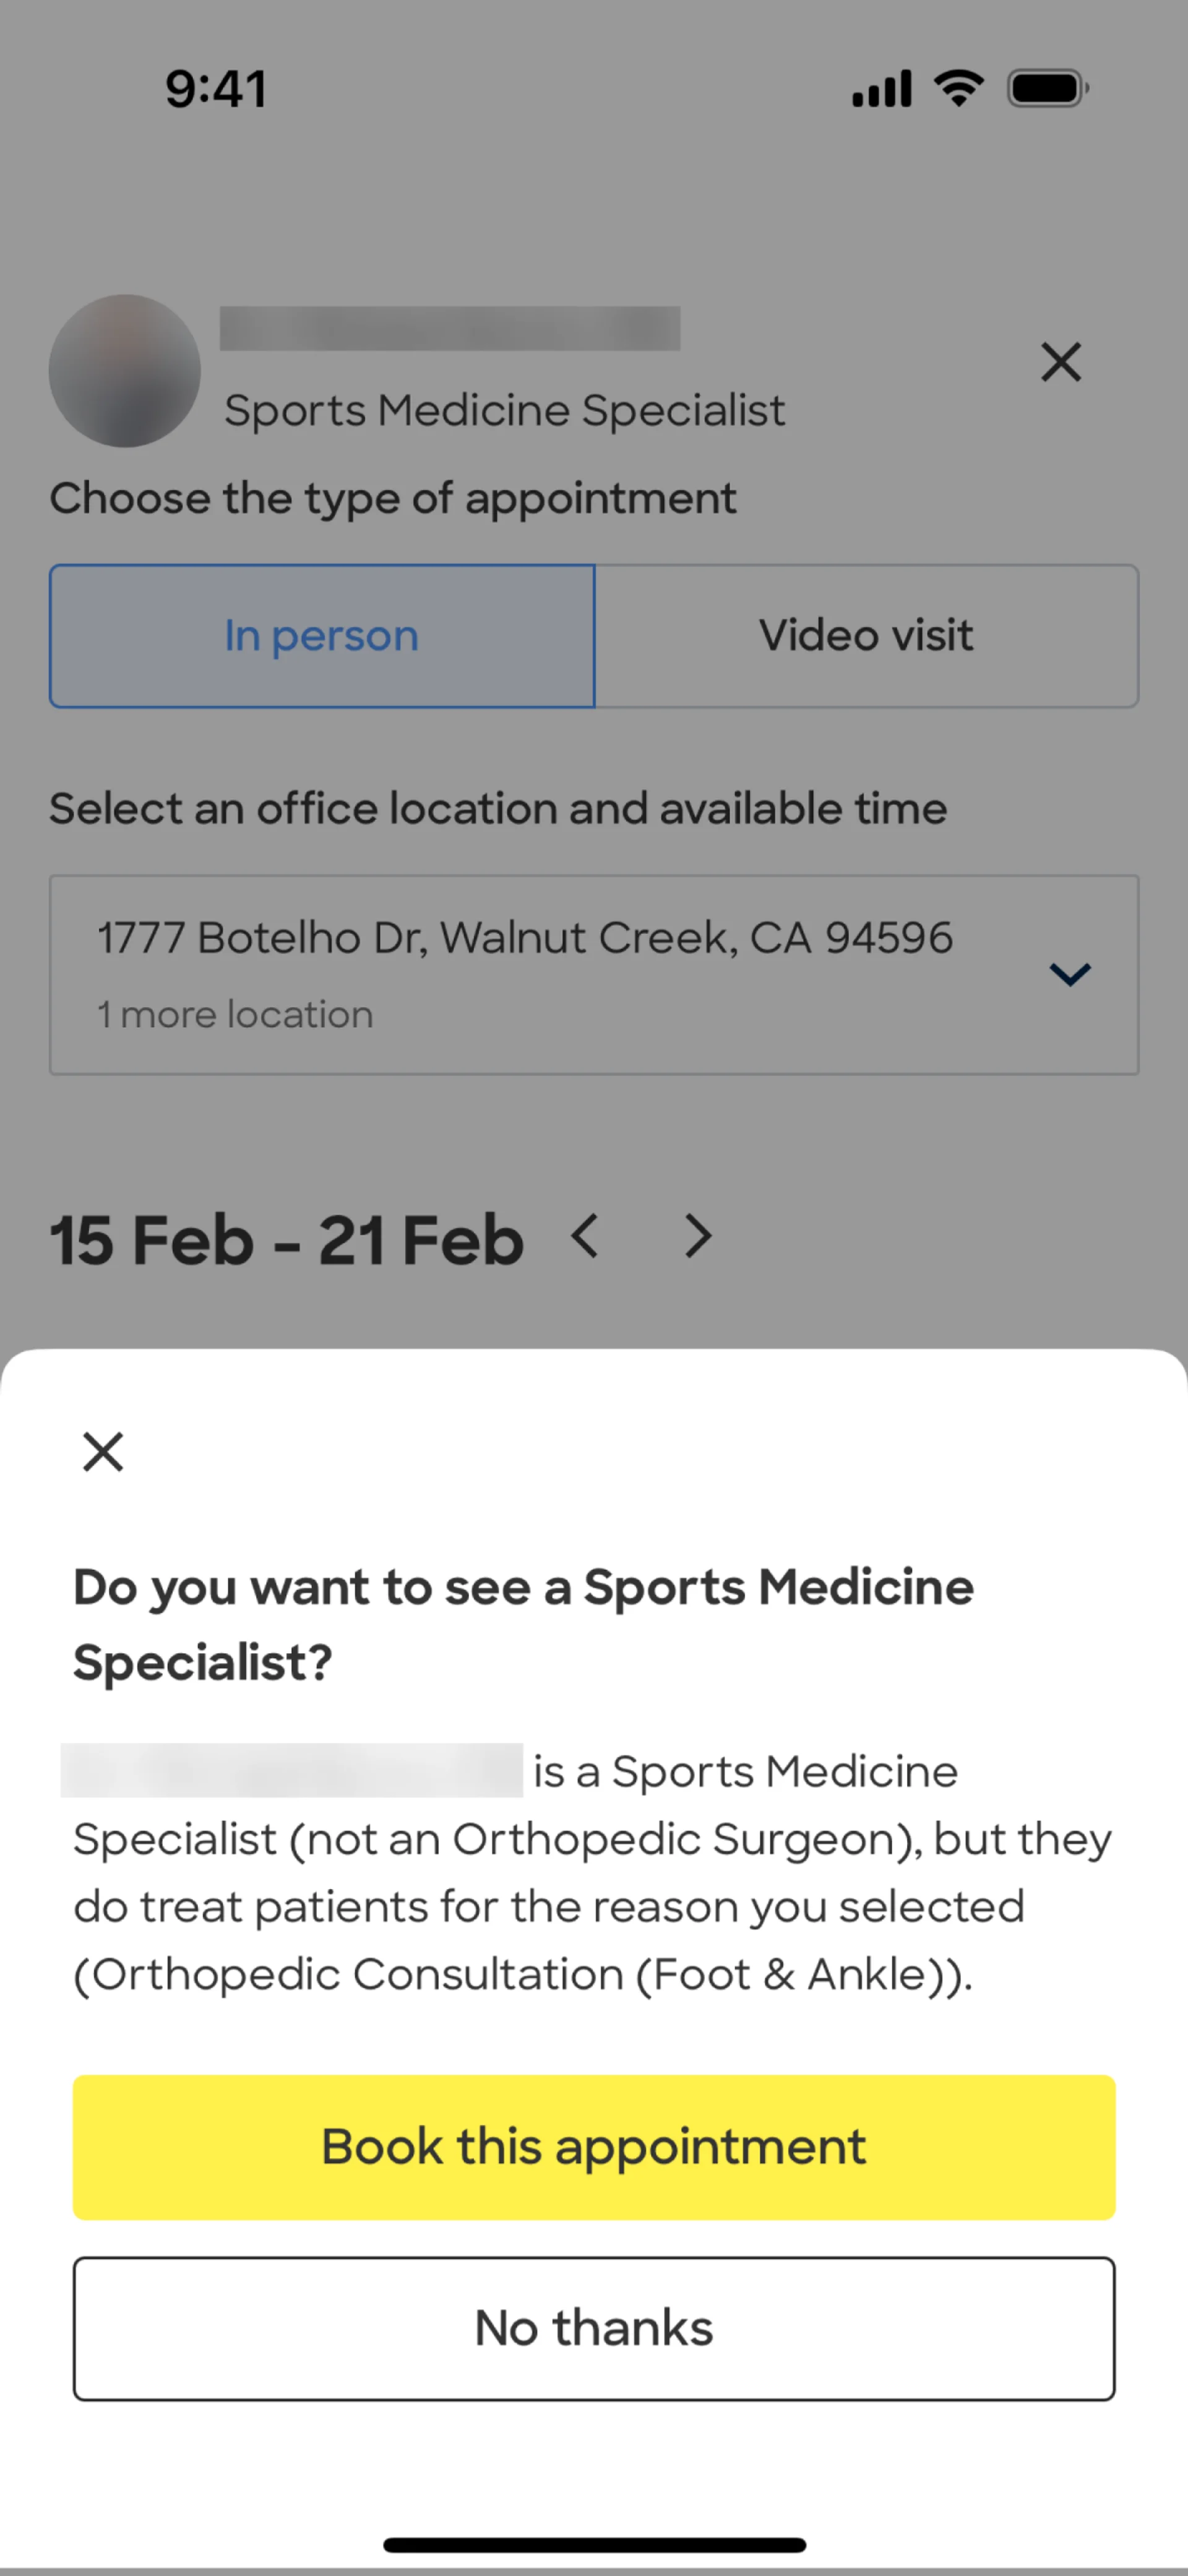
Task: Tap the home indicator bar
Action: tap(594, 2544)
